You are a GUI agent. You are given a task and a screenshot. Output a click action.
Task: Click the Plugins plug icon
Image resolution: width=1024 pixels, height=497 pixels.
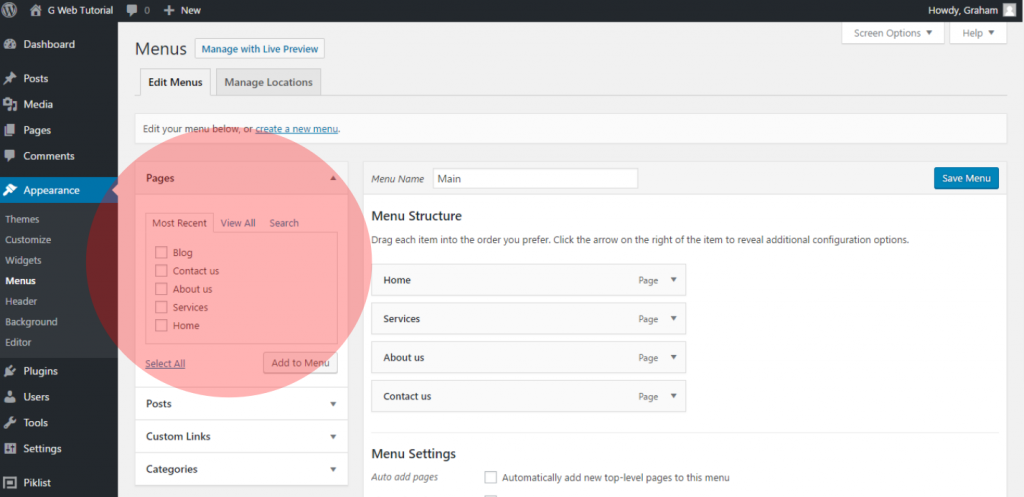coord(10,371)
